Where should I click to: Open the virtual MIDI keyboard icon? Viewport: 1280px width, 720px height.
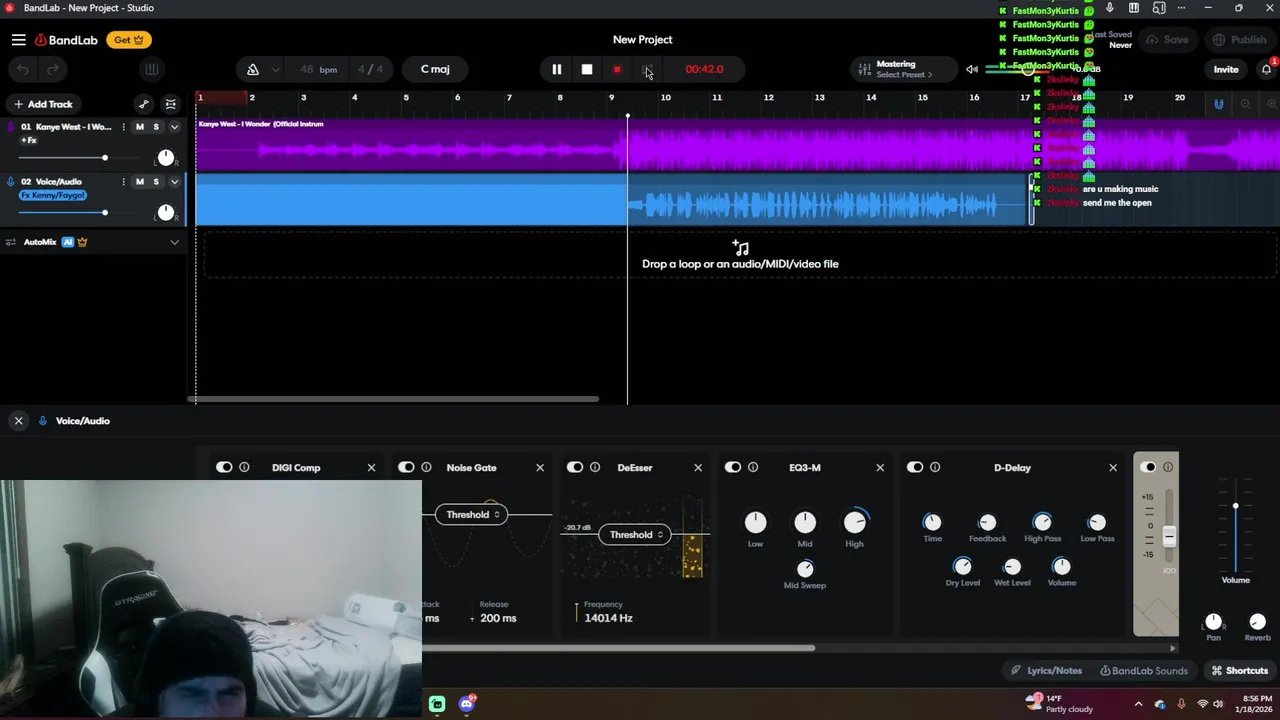(151, 69)
